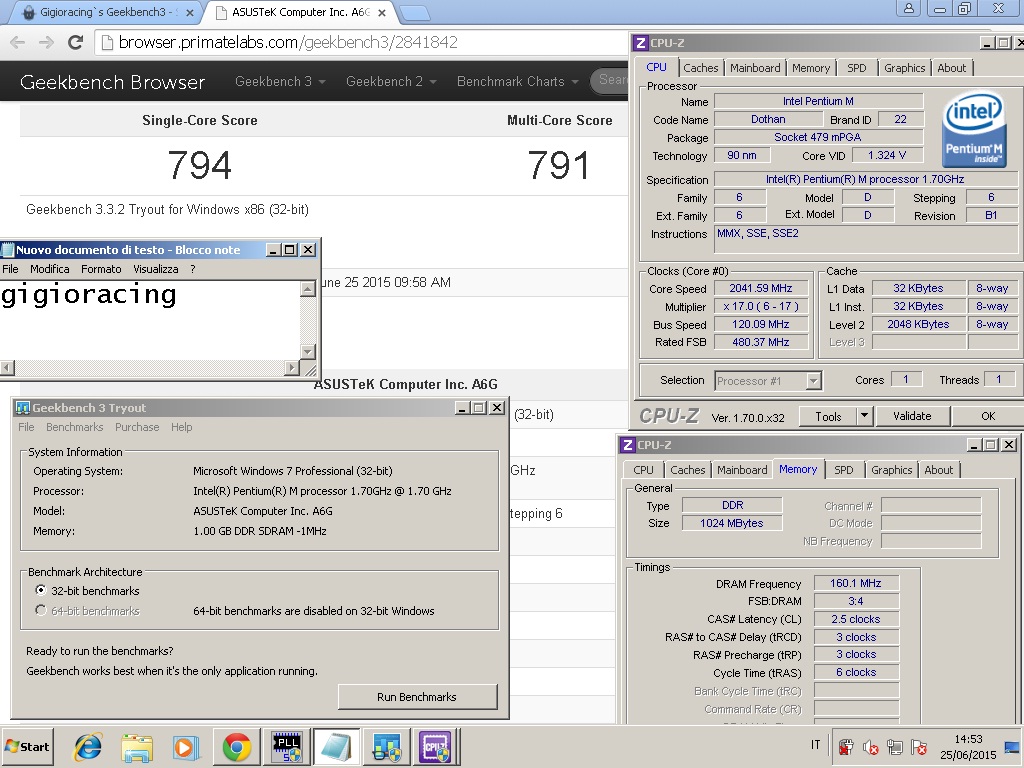
Task: Switch to Mainboard tab in upper CPU-Z
Action: click(x=755, y=68)
